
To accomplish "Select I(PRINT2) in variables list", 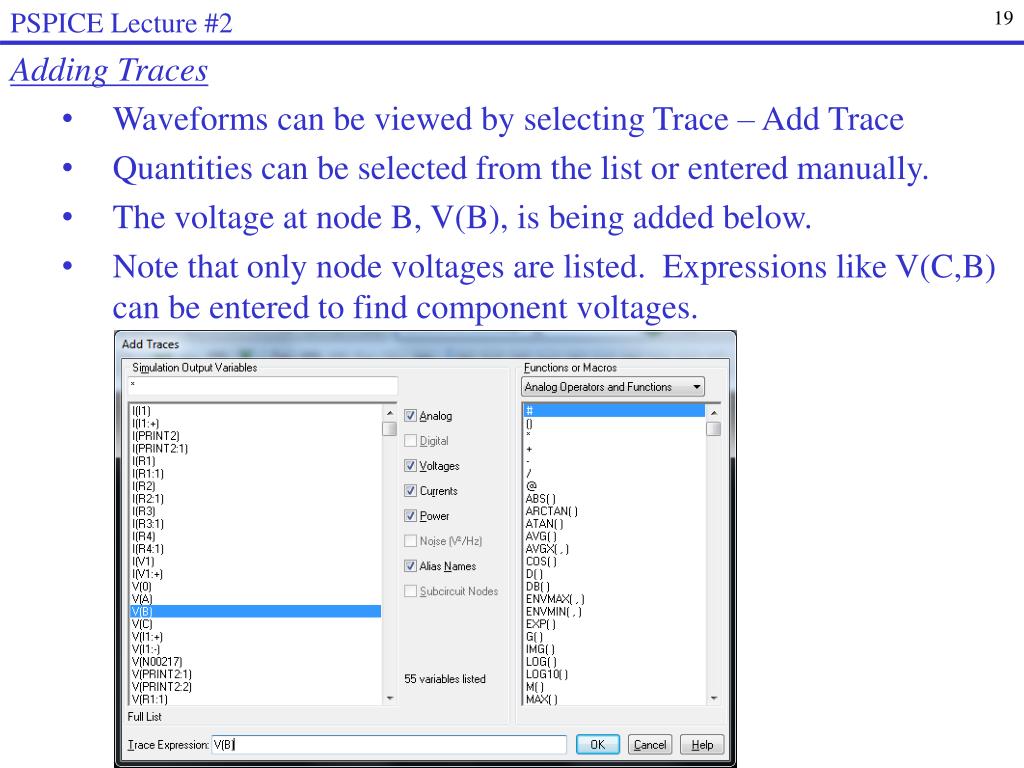I will pyautogui.click(x=155, y=436).
